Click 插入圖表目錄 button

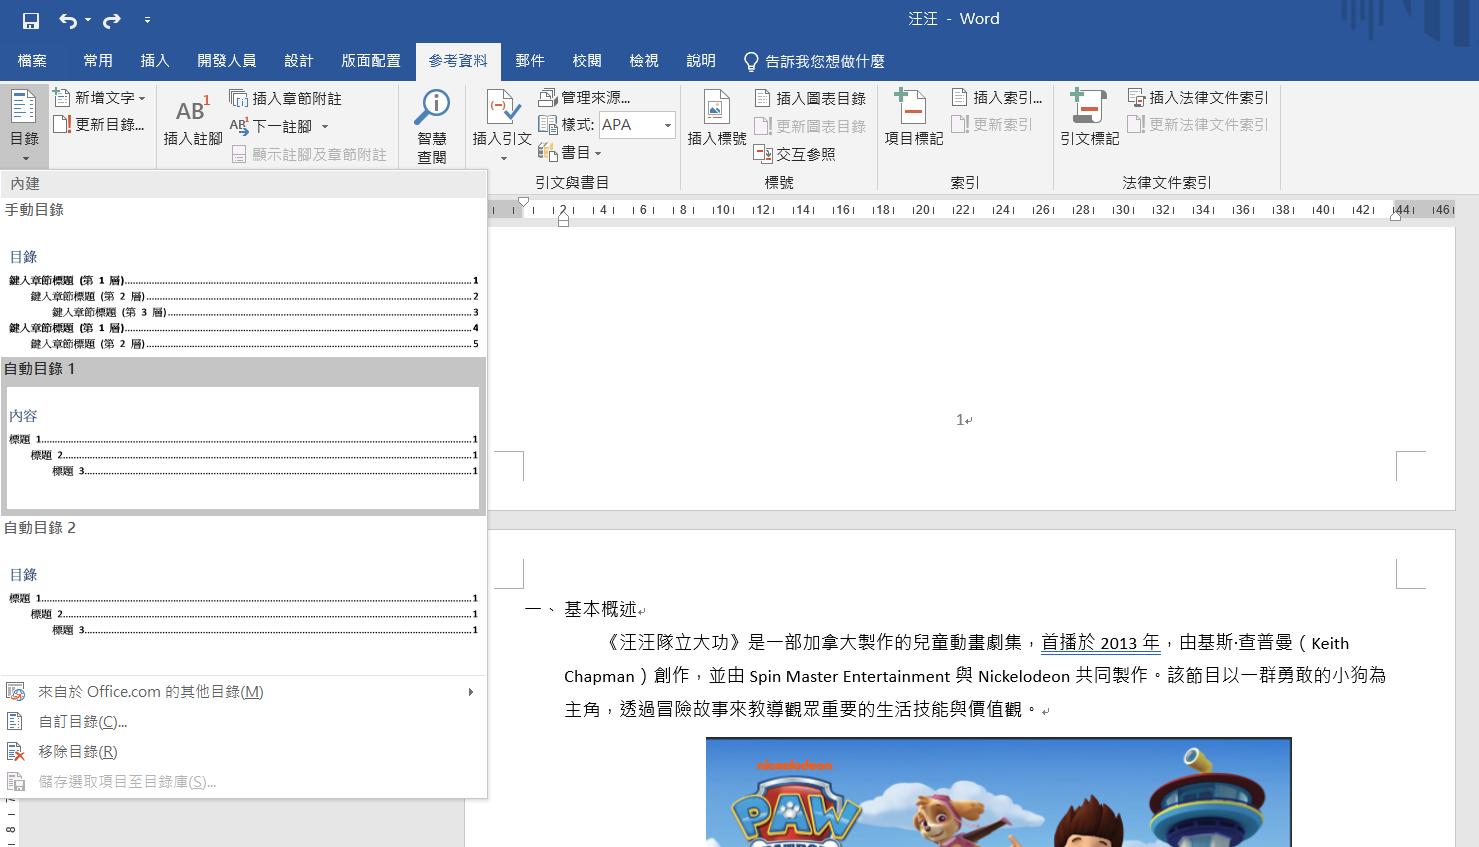click(810, 98)
